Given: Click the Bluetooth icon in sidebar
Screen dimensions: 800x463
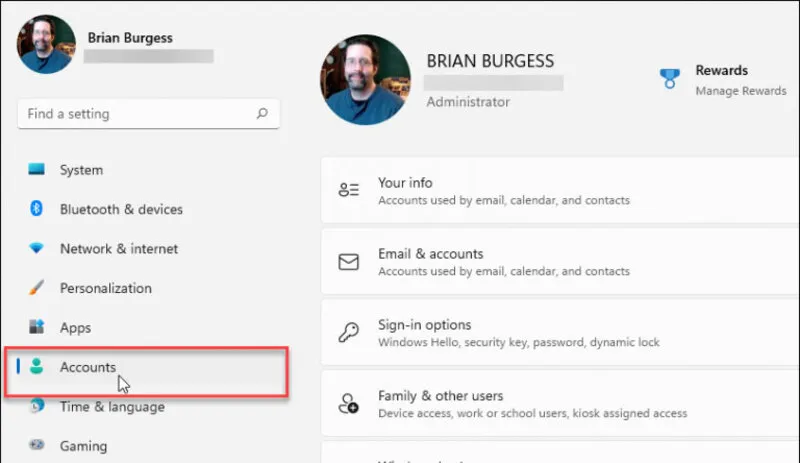Looking at the screenshot, I should pos(37,209).
